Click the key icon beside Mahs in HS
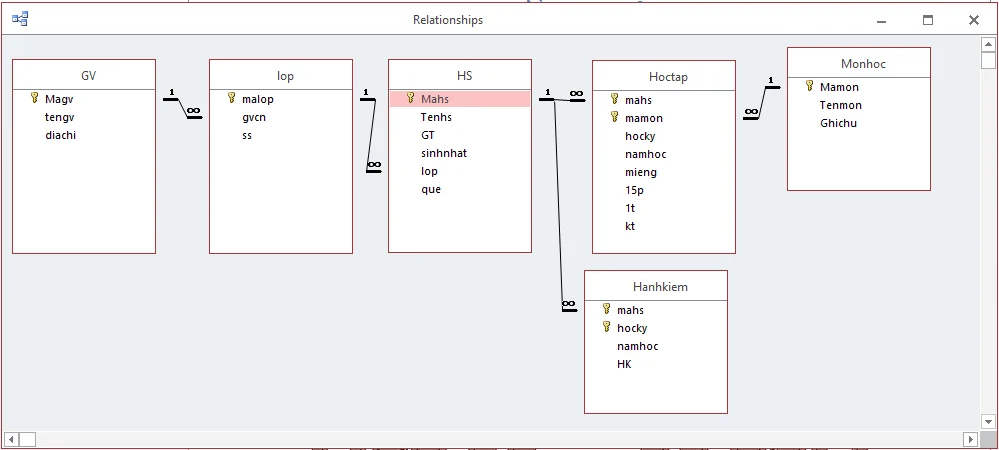The image size is (999, 450). coord(410,99)
